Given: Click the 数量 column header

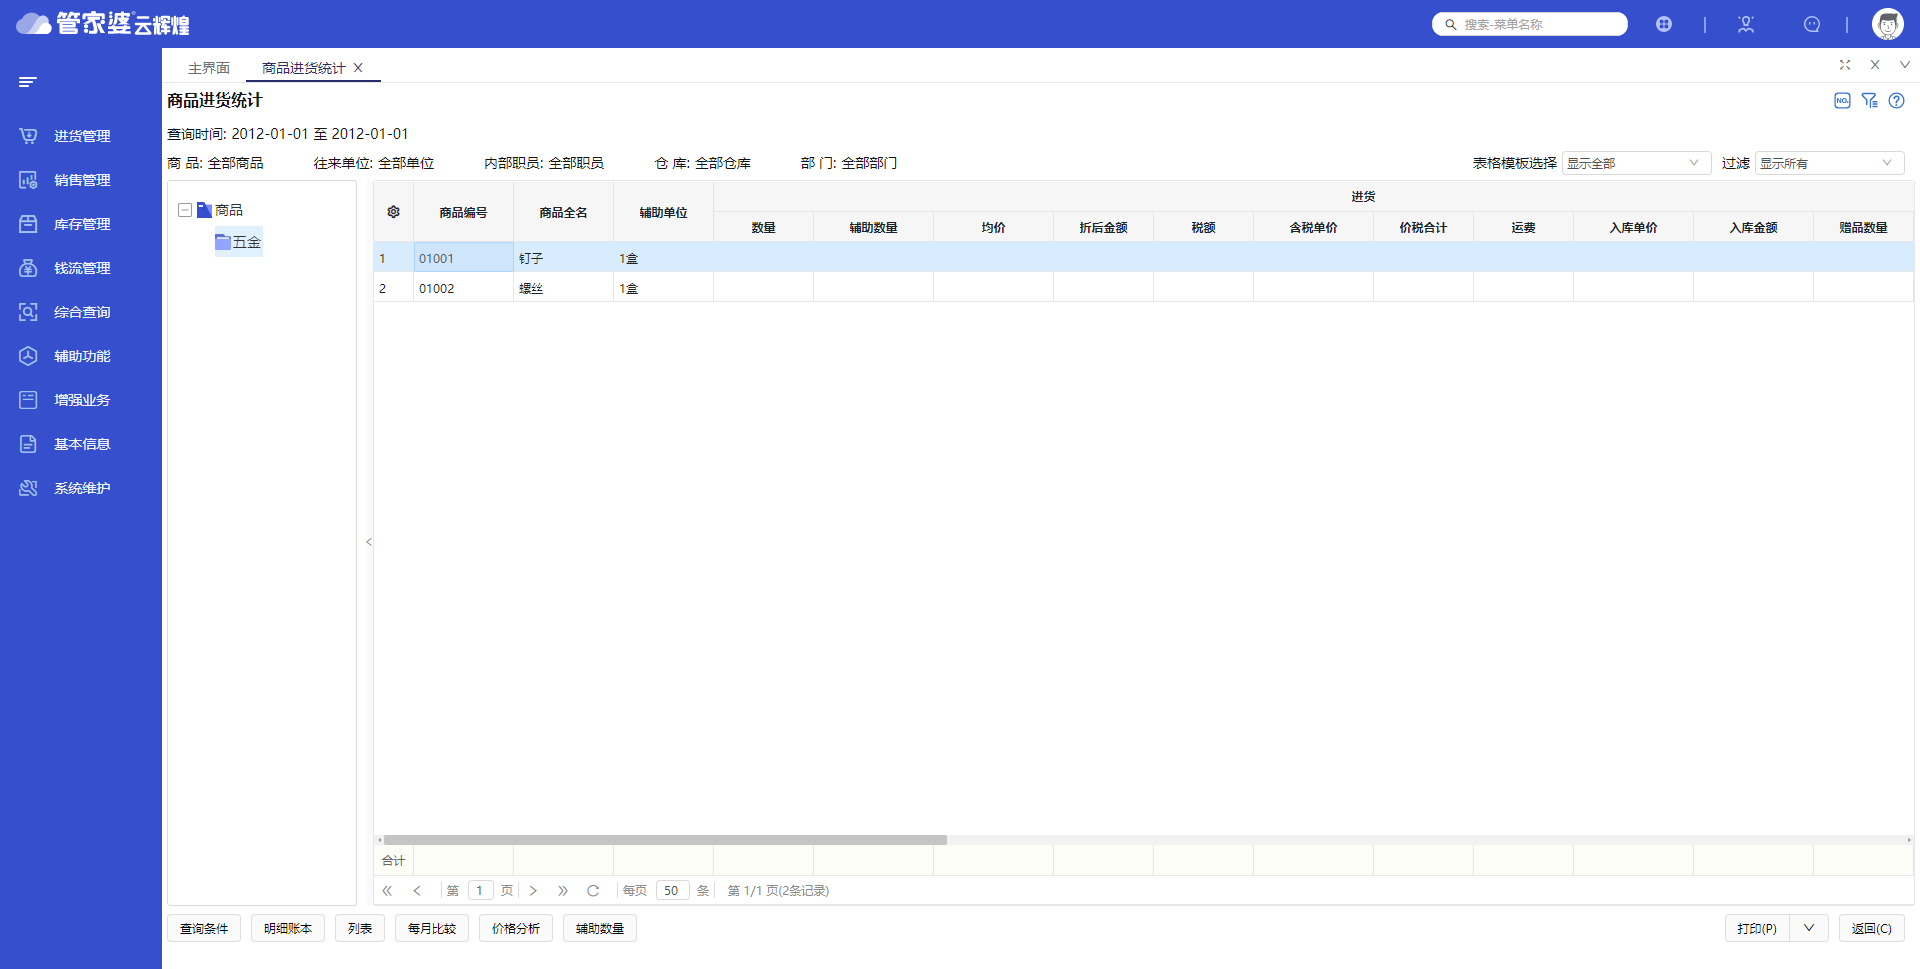Looking at the screenshot, I should tap(763, 227).
